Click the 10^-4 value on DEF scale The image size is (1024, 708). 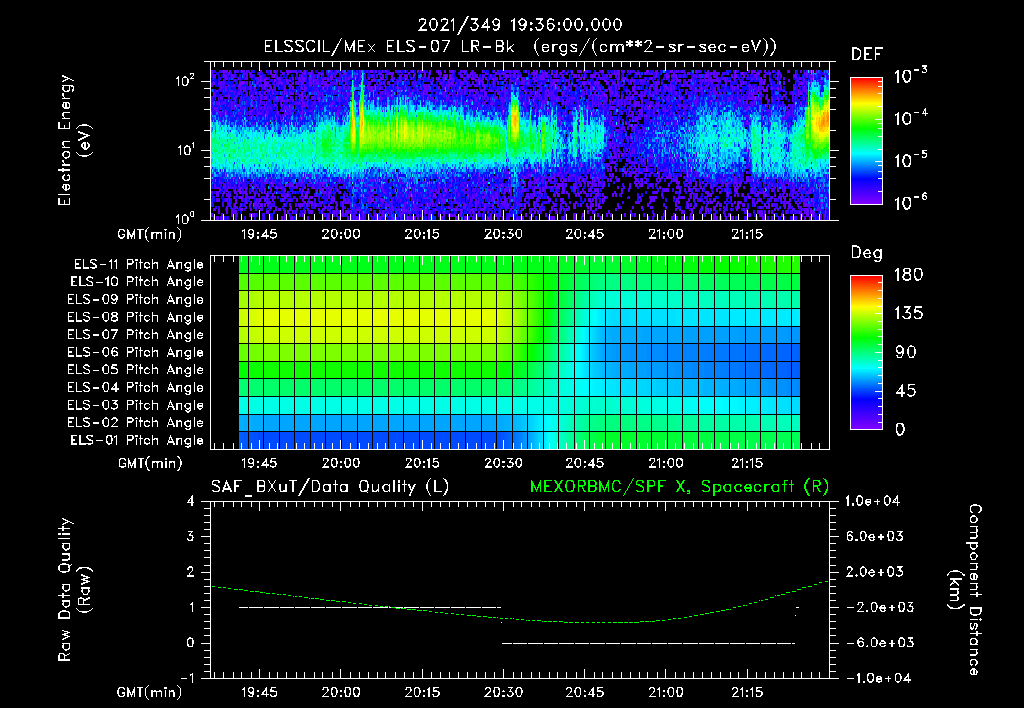[x=910, y=118]
